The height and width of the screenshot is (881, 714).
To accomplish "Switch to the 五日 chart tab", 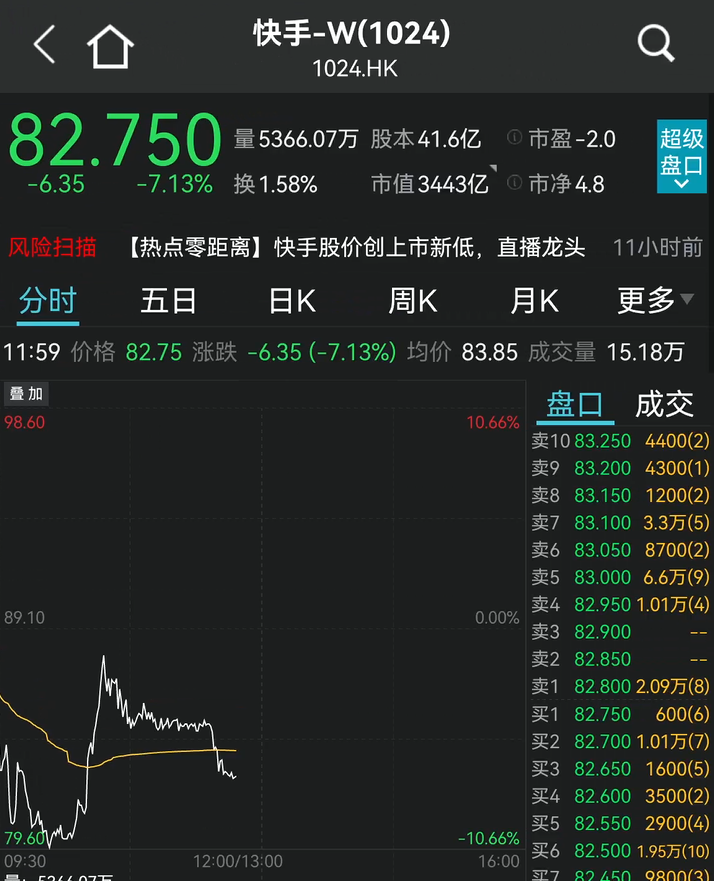I will pyautogui.click(x=168, y=300).
